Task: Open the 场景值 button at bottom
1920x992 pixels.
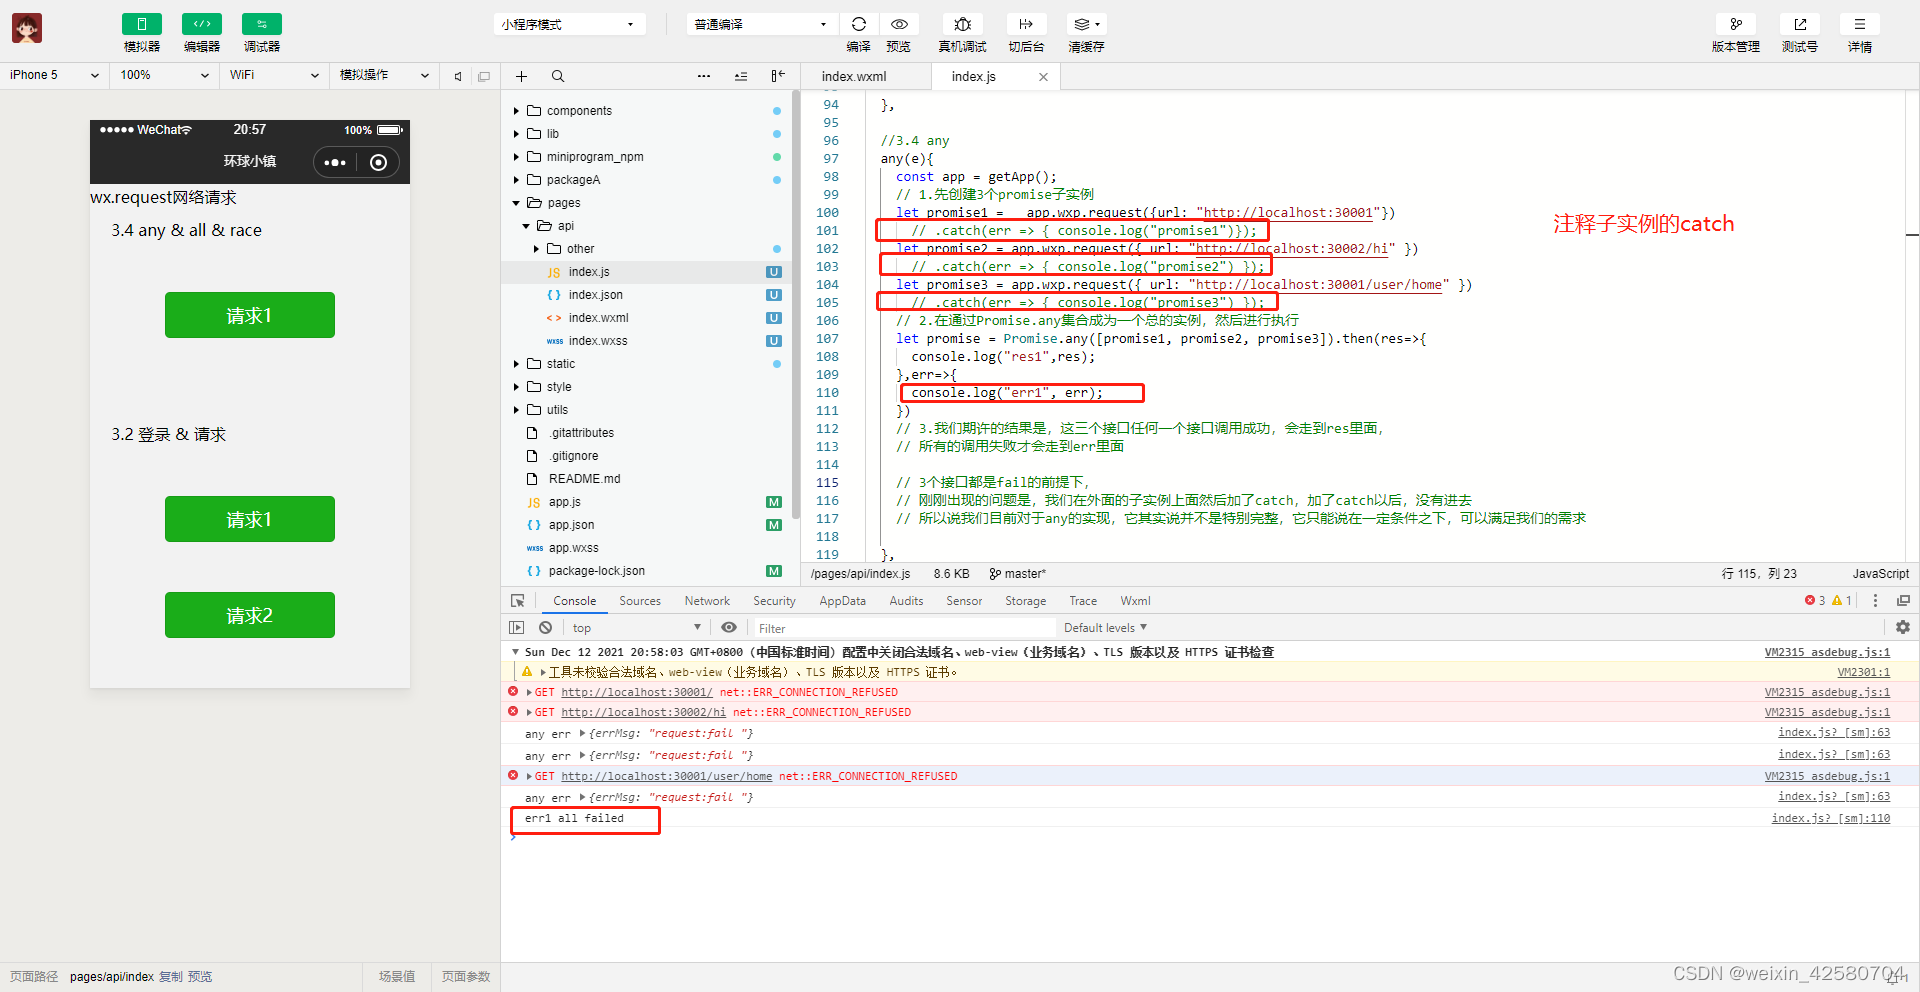Action: point(397,977)
